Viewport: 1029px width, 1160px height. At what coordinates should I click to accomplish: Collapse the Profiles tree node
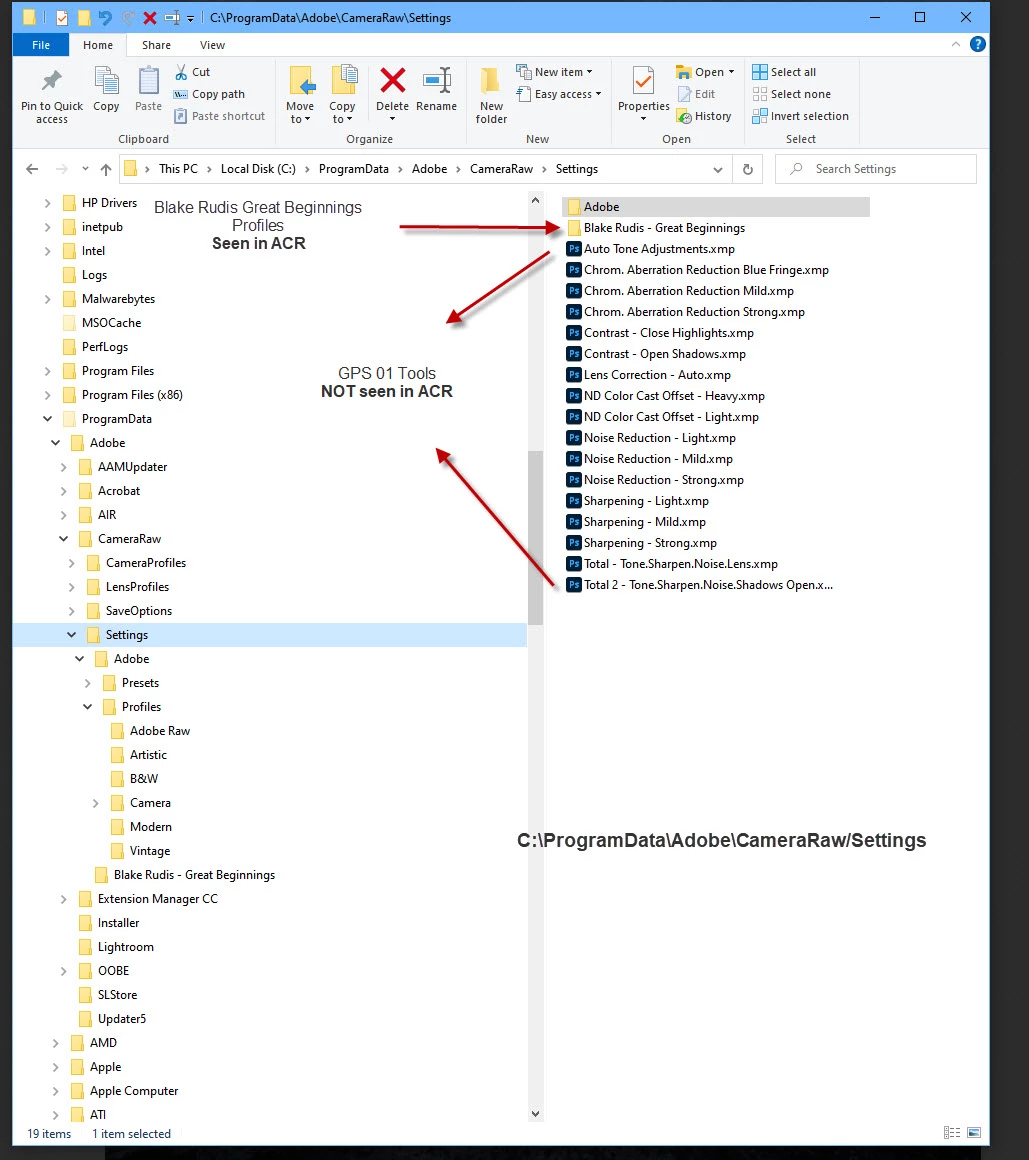[87, 707]
